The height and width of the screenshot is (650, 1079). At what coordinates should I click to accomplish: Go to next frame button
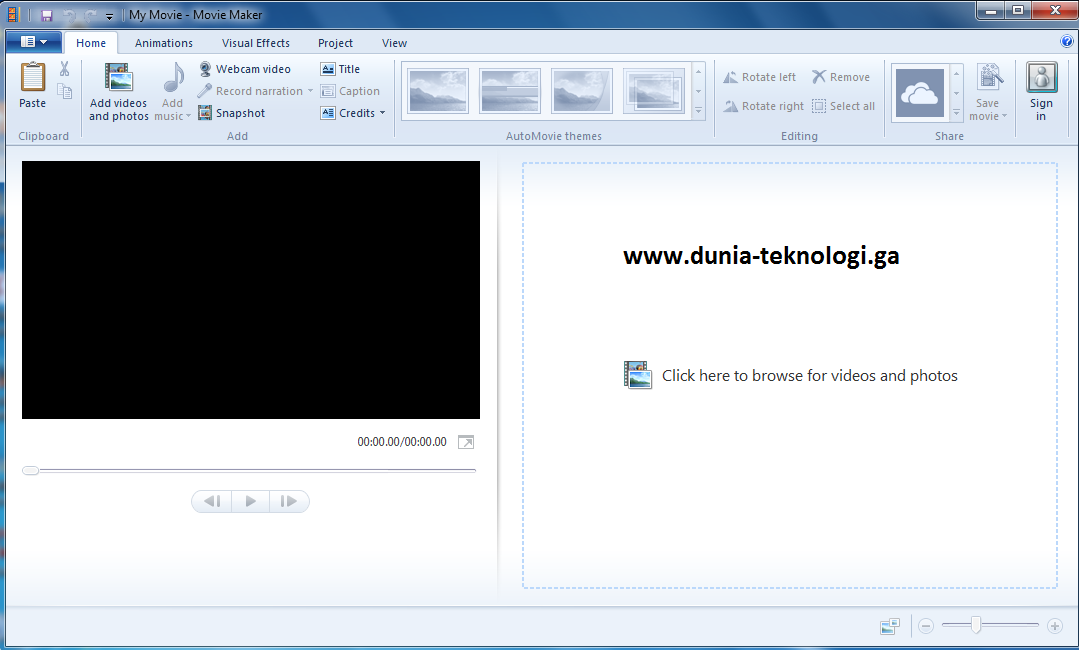tap(289, 501)
